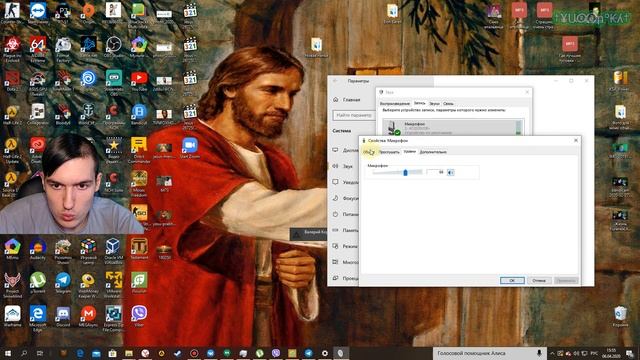Open WebMoney Keeper shortcut
The image size is (640, 360).
88,285
